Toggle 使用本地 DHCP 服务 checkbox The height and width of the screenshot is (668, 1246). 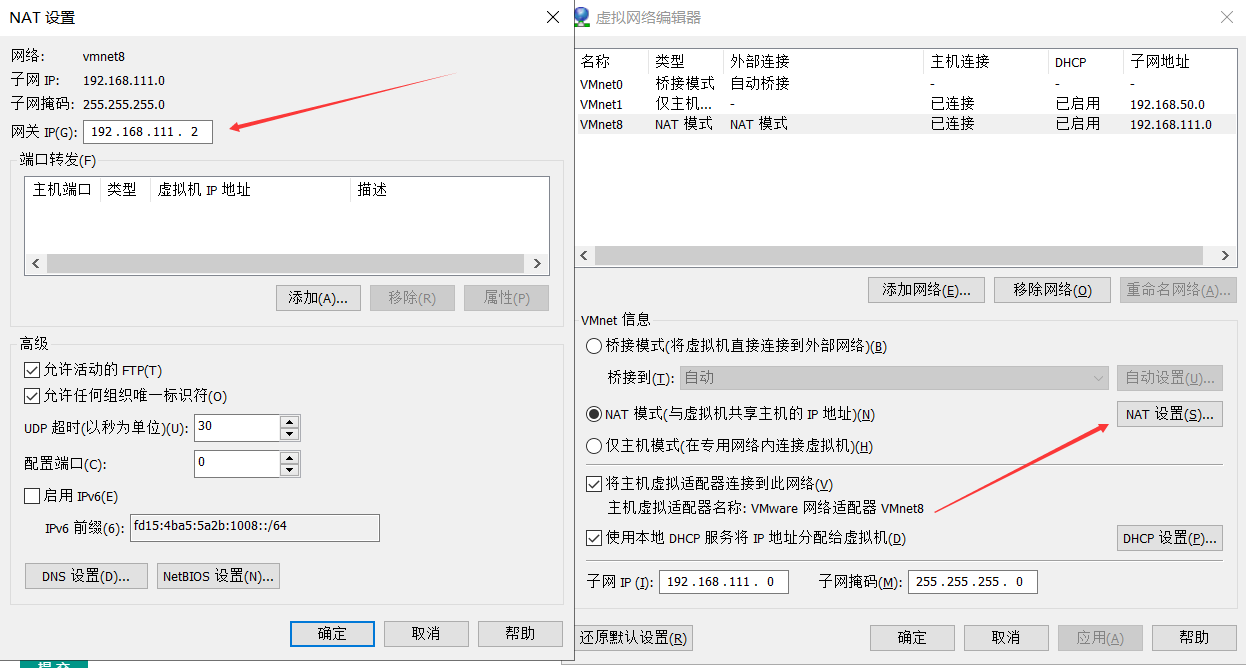(594, 538)
